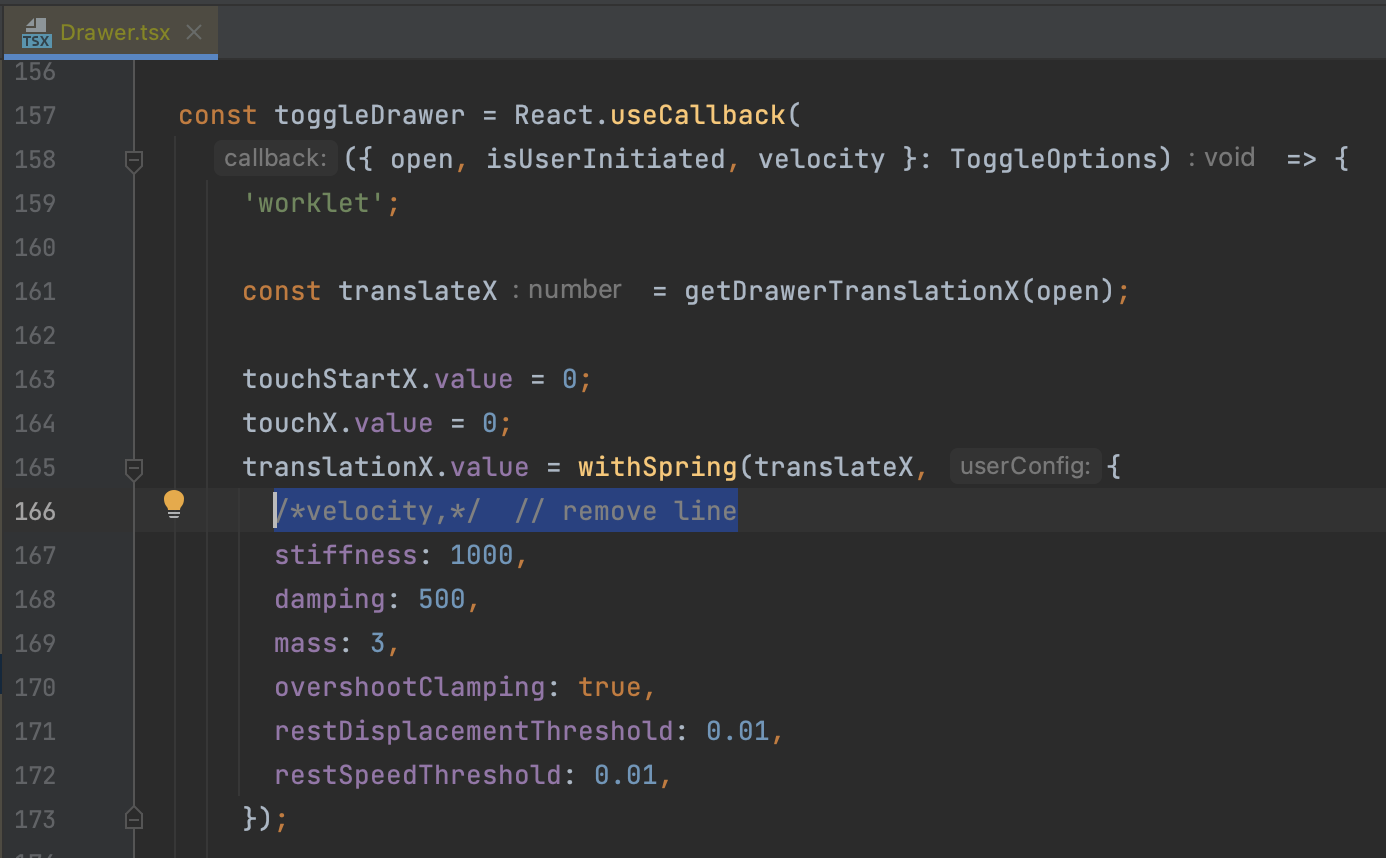
Task: Click 'restSpeedThreshold' property
Action: (x=418, y=775)
